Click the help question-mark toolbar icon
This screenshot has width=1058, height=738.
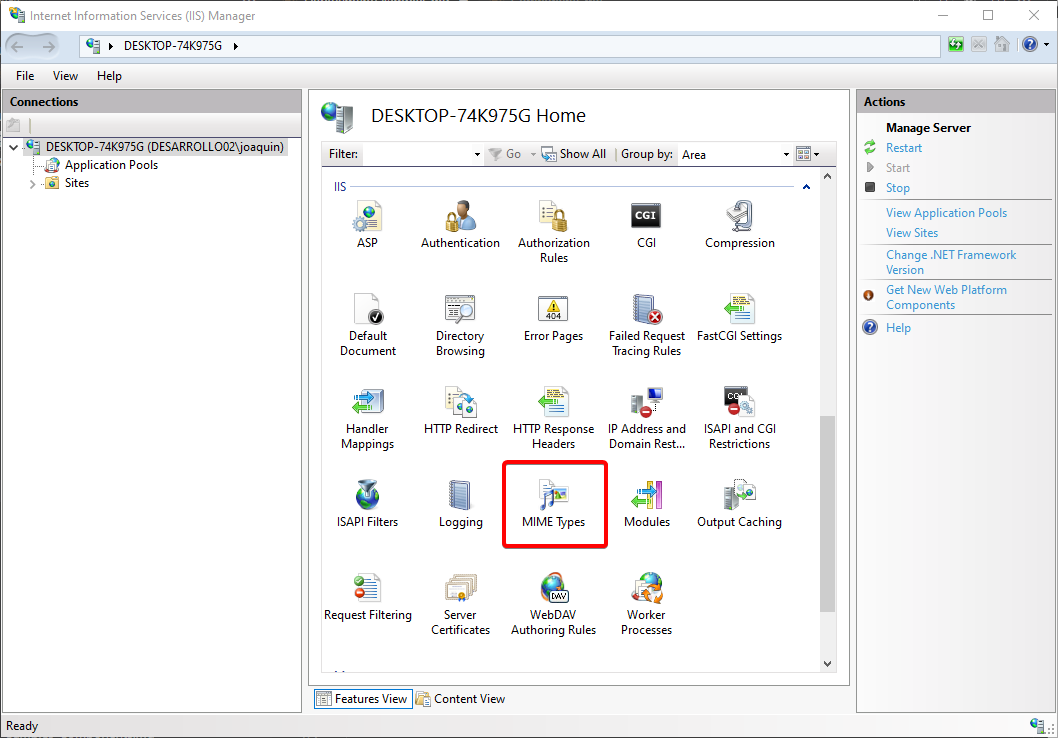tap(1029, 45)
